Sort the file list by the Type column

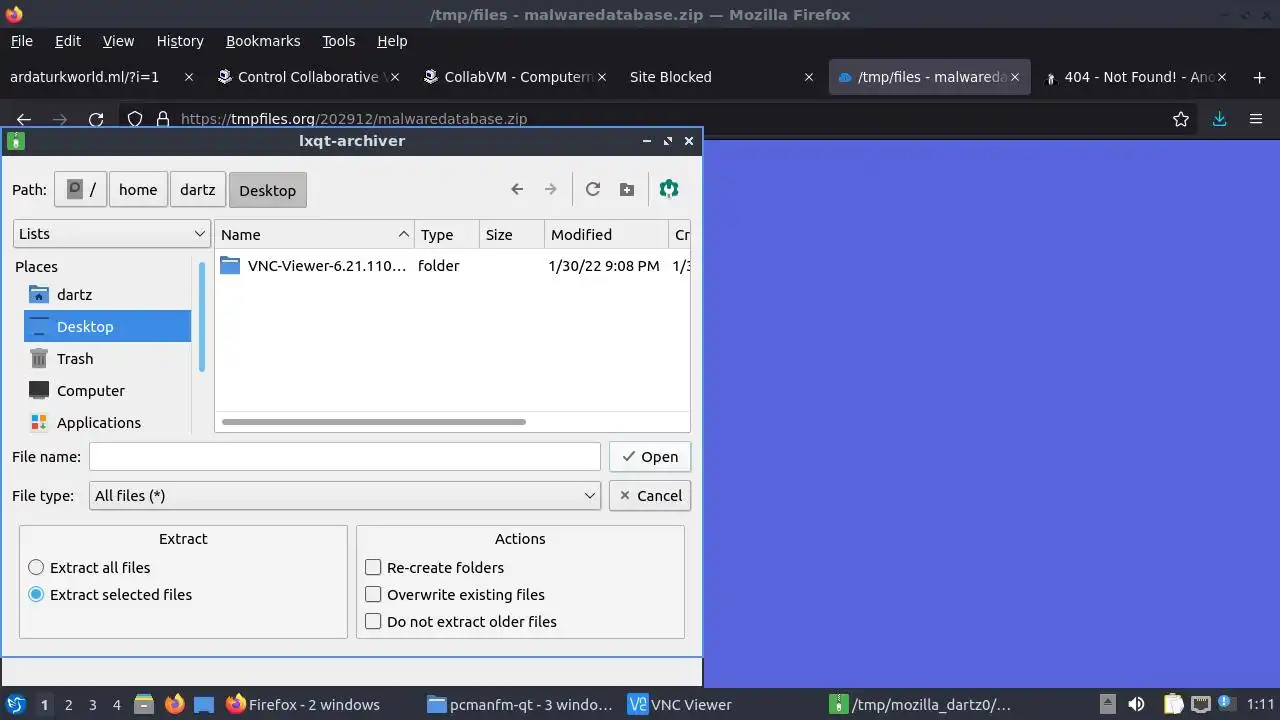[x=447, y=234]
